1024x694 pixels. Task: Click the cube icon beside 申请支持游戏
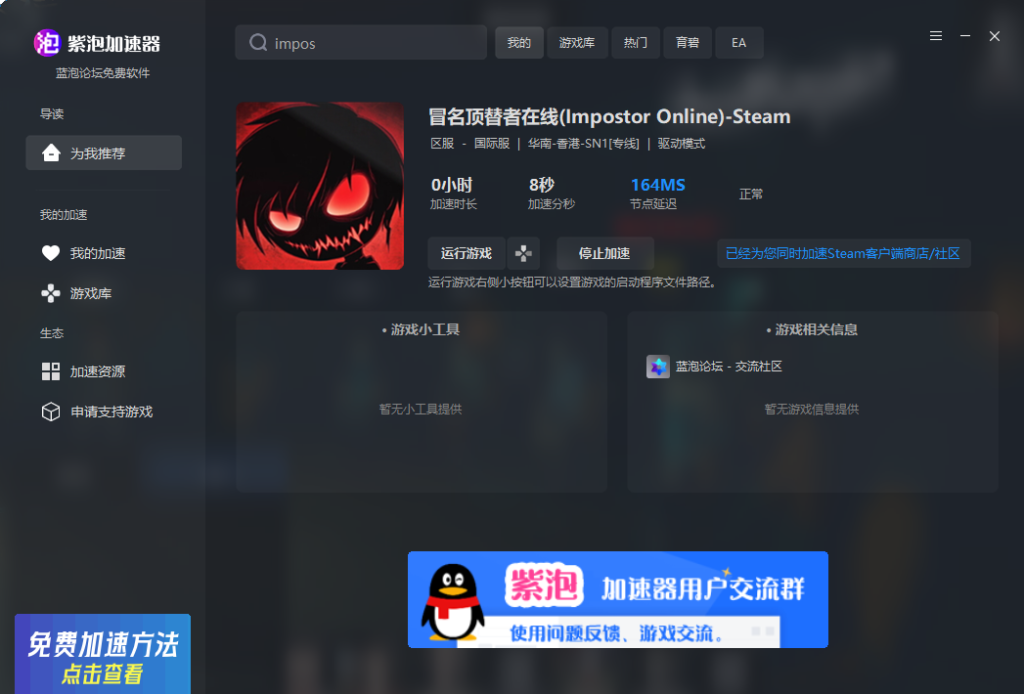(x=51, y=411)
